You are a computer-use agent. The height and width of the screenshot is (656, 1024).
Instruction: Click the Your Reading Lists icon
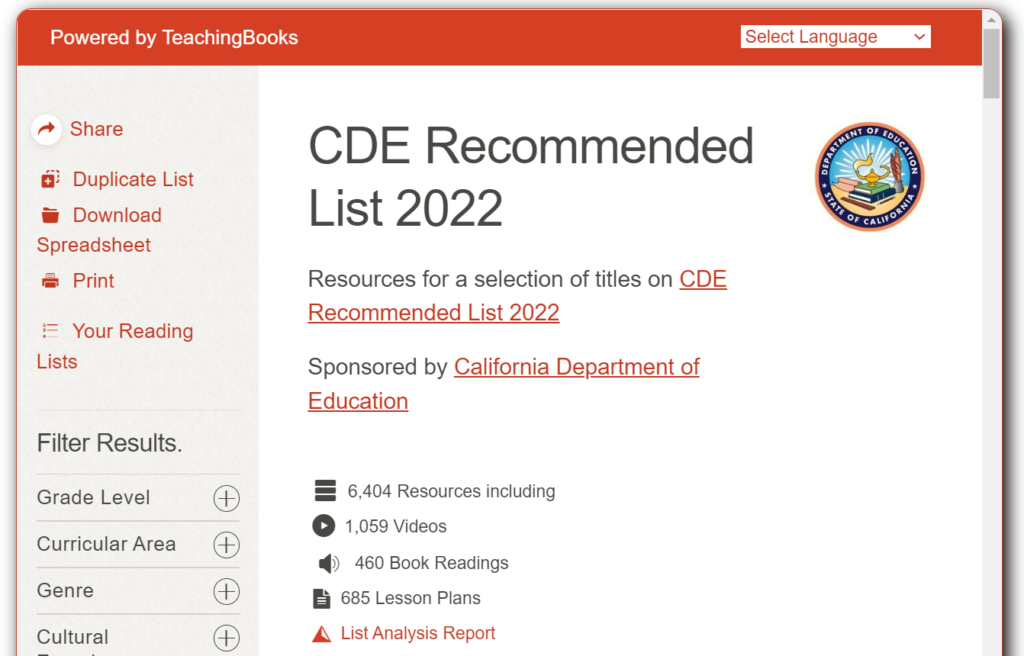point(50,331)
